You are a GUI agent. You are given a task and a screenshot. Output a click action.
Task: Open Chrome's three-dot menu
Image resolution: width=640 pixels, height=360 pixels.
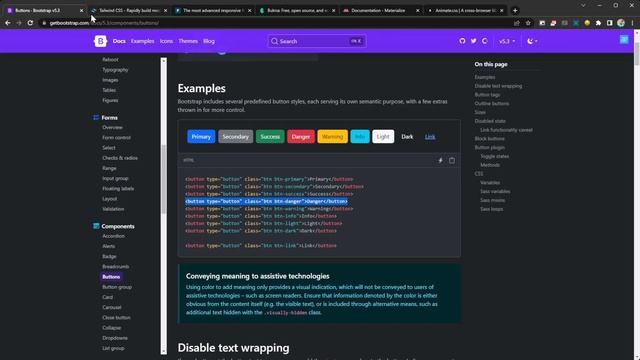pos(632,23)
